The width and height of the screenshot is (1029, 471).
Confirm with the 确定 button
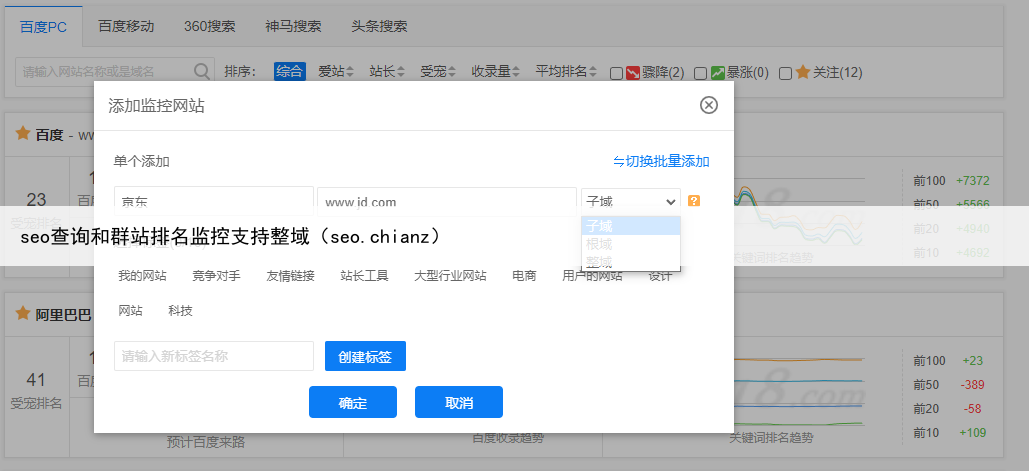tap(353, 402)
